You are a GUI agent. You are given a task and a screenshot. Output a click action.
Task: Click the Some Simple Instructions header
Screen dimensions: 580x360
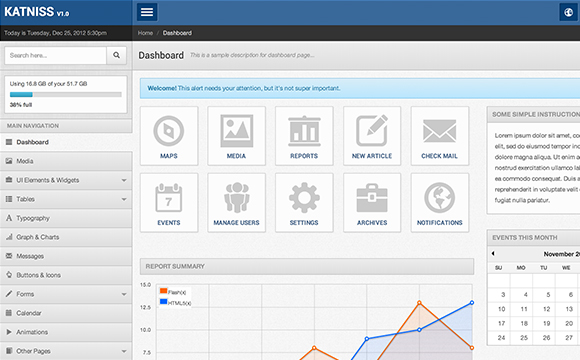(533, 115)
